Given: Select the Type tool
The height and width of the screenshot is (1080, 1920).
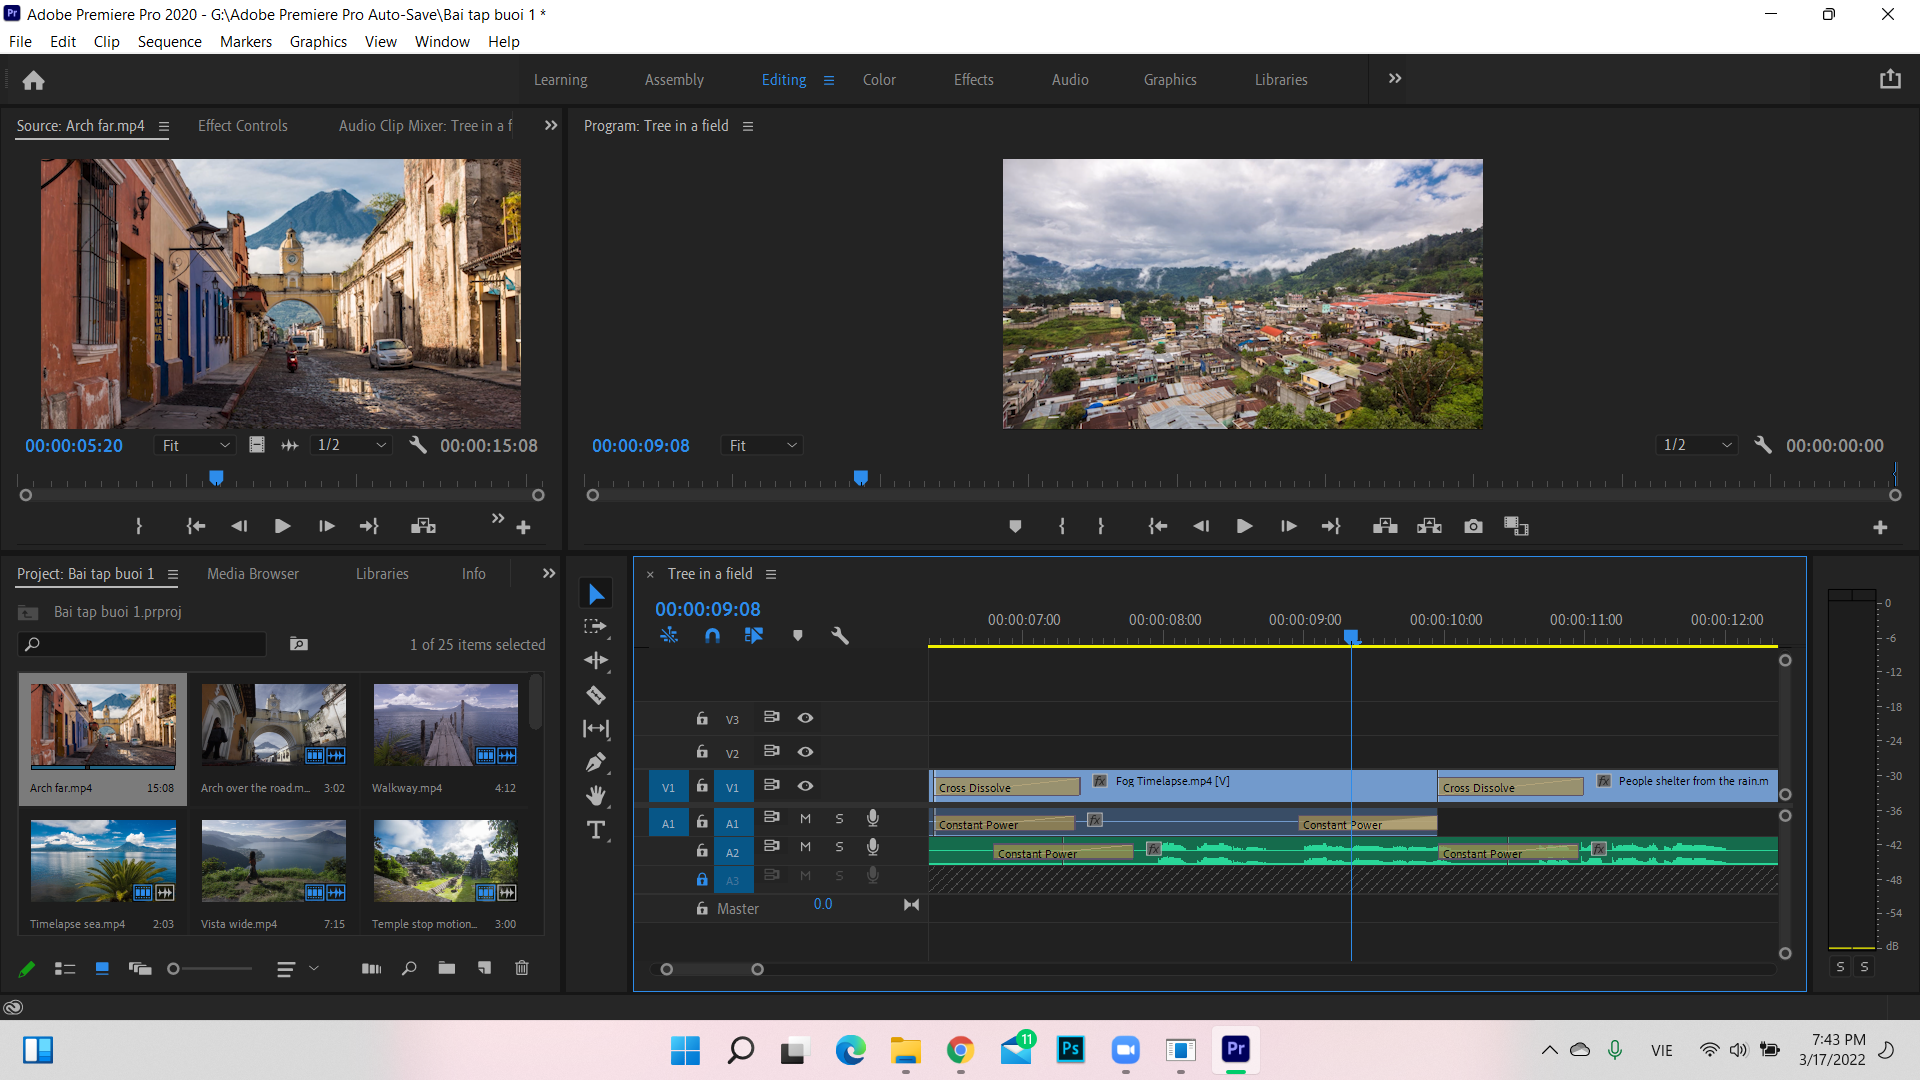Looking at the screenshot, I should click(596, 830).
